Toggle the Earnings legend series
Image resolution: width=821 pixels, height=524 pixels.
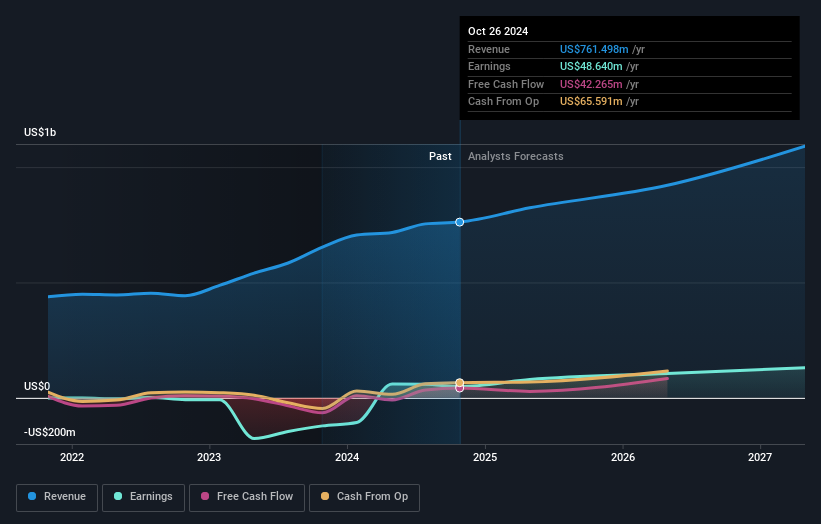(143, 497)
